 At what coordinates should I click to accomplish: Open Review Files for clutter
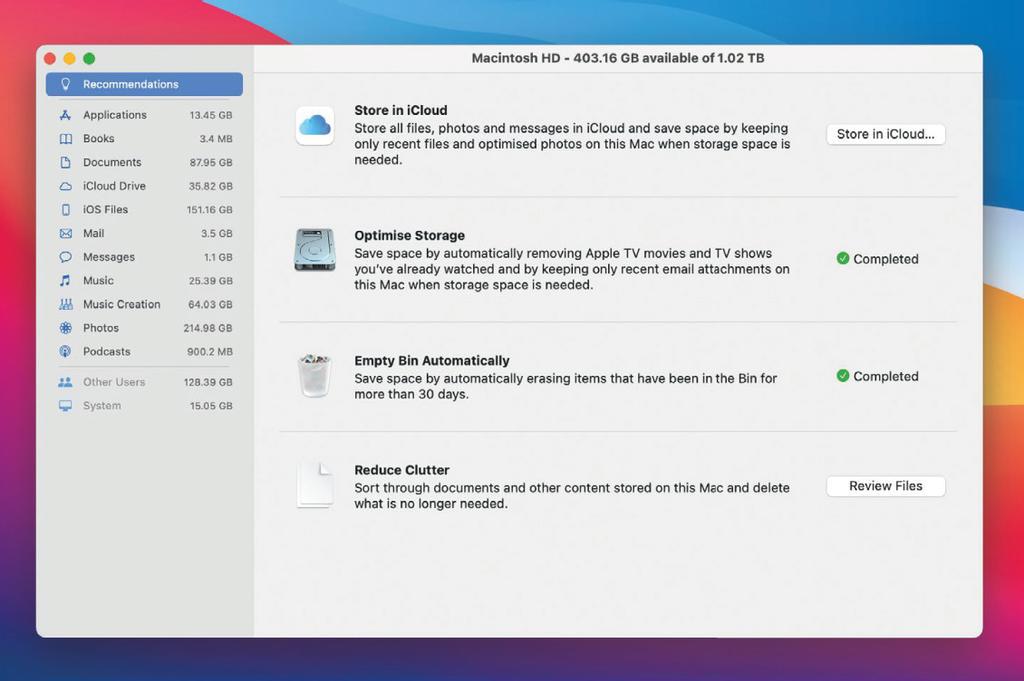(886, 486)
